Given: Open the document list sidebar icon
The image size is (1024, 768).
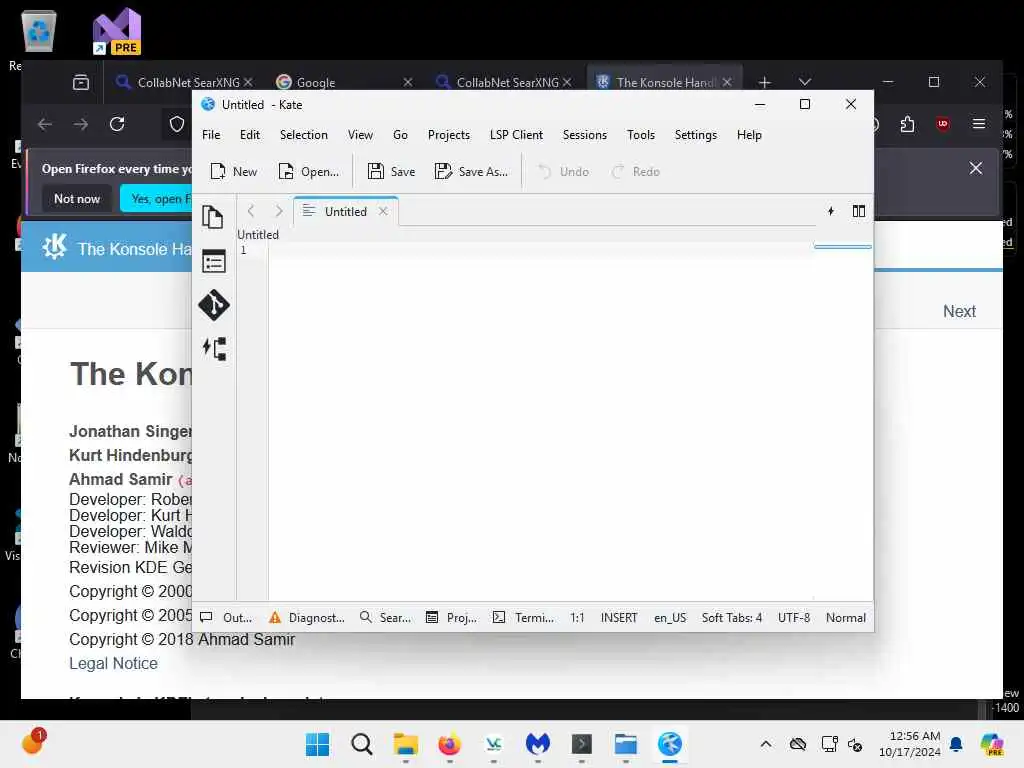Looking at the screenshot, I should pyautogui.click(x=213, y=262).
